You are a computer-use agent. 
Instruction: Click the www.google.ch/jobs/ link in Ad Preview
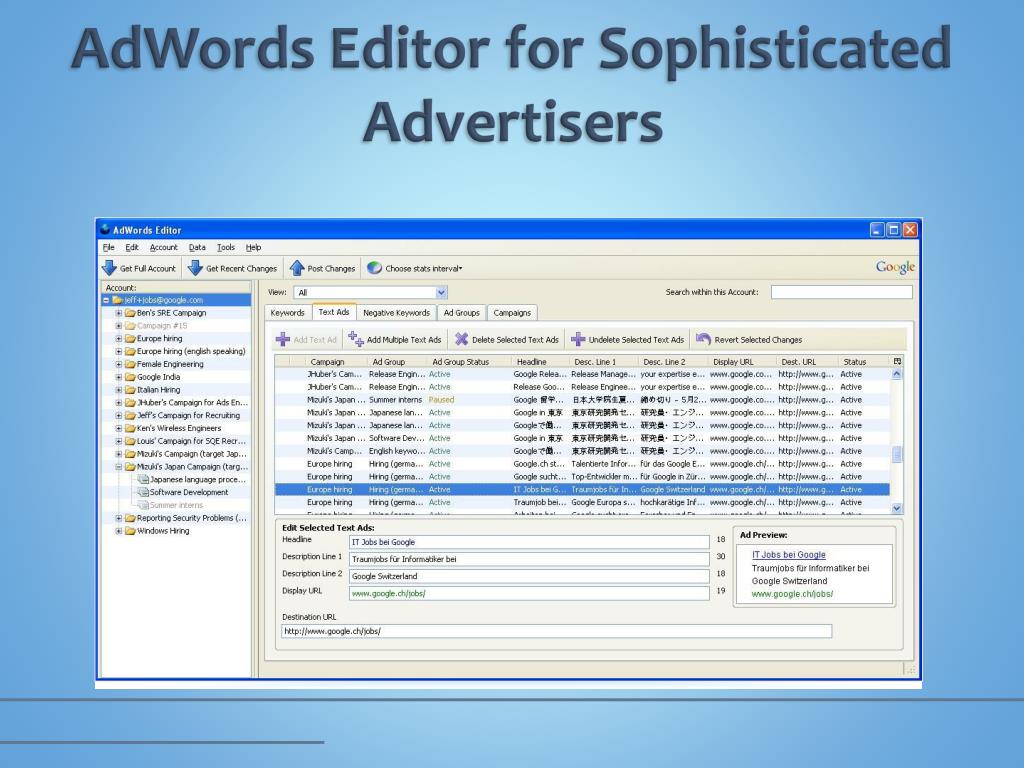coord(792,594)
